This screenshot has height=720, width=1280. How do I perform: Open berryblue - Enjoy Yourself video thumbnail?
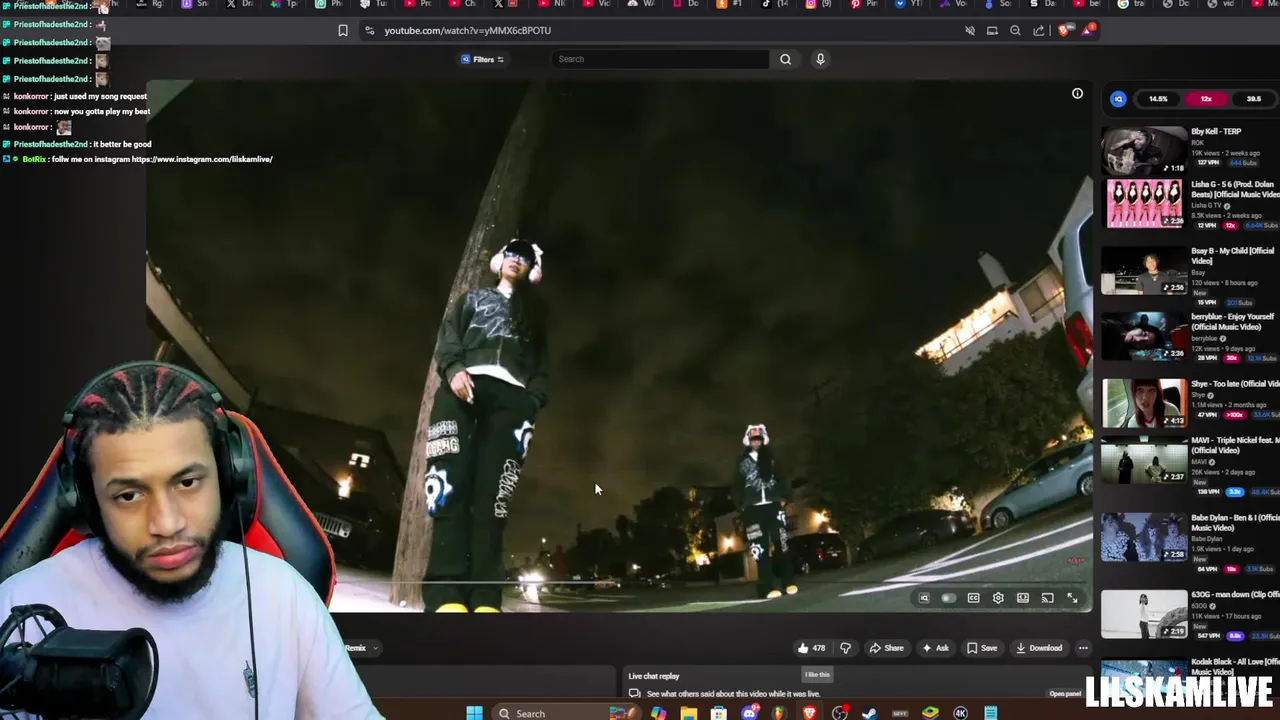[x=1144, y=336]
